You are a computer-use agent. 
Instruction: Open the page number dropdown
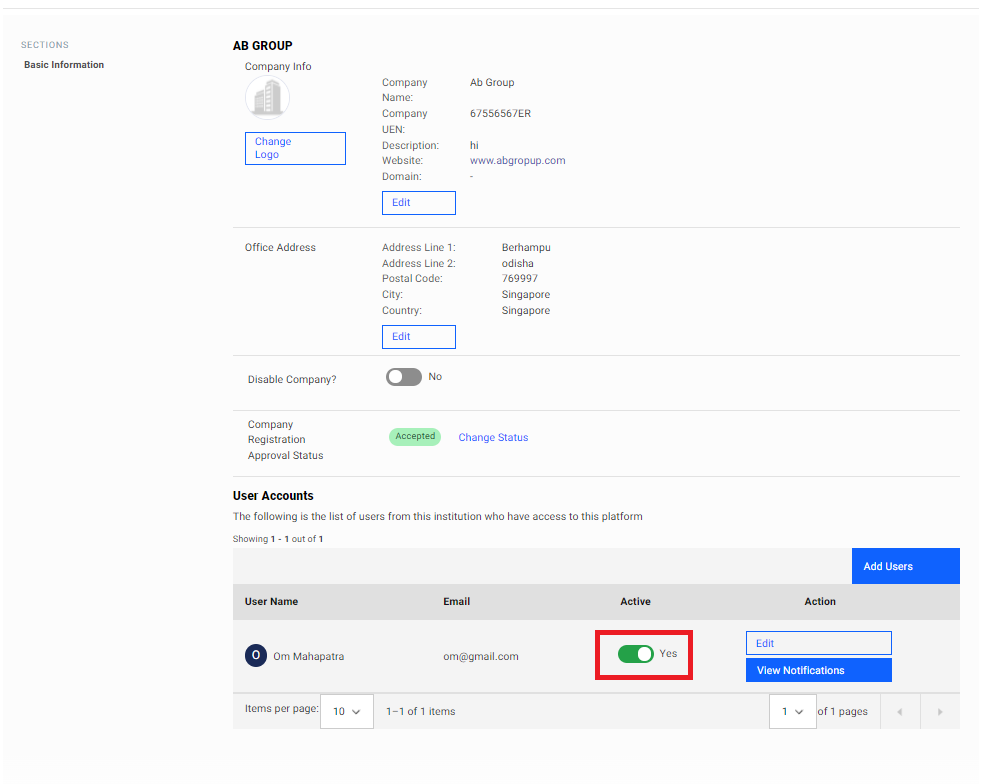tap(792, 711)
